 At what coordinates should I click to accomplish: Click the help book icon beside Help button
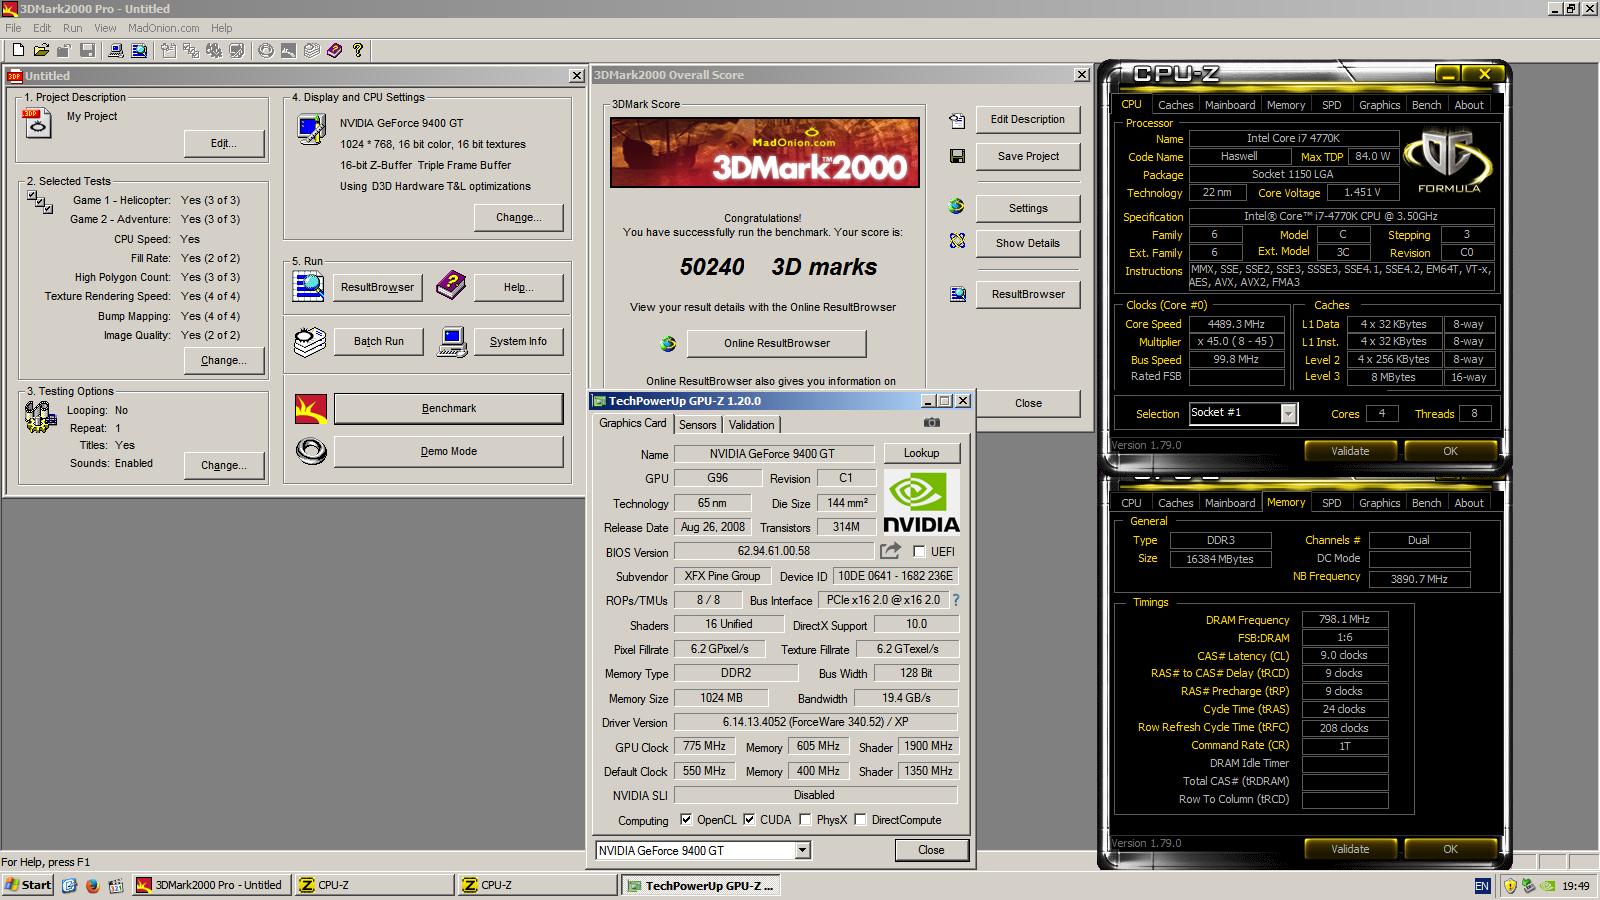(451, 287)
